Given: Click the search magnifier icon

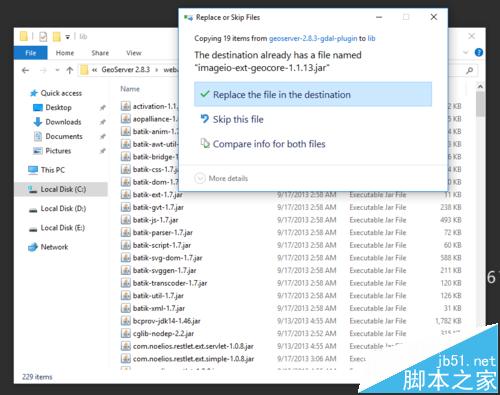Looking at the screenshot, I should click(x=470, y=70).
